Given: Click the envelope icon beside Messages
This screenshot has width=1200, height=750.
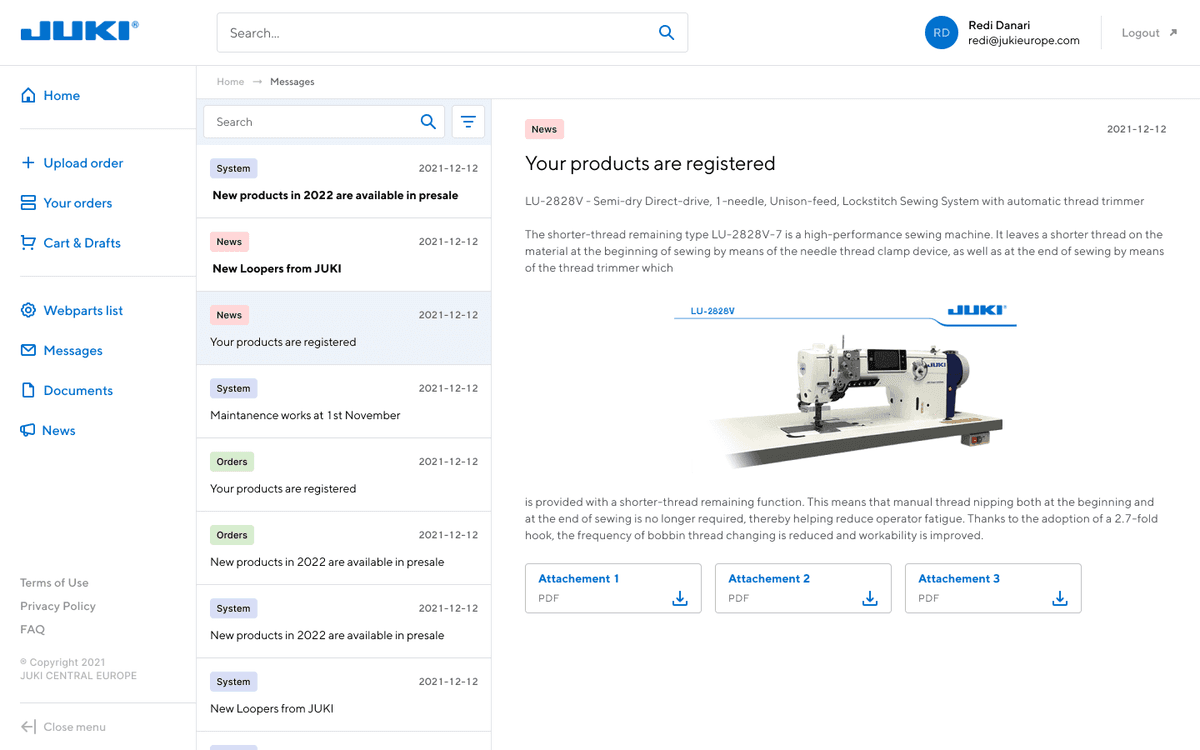Looking at the screenshot, I should 28,350.
